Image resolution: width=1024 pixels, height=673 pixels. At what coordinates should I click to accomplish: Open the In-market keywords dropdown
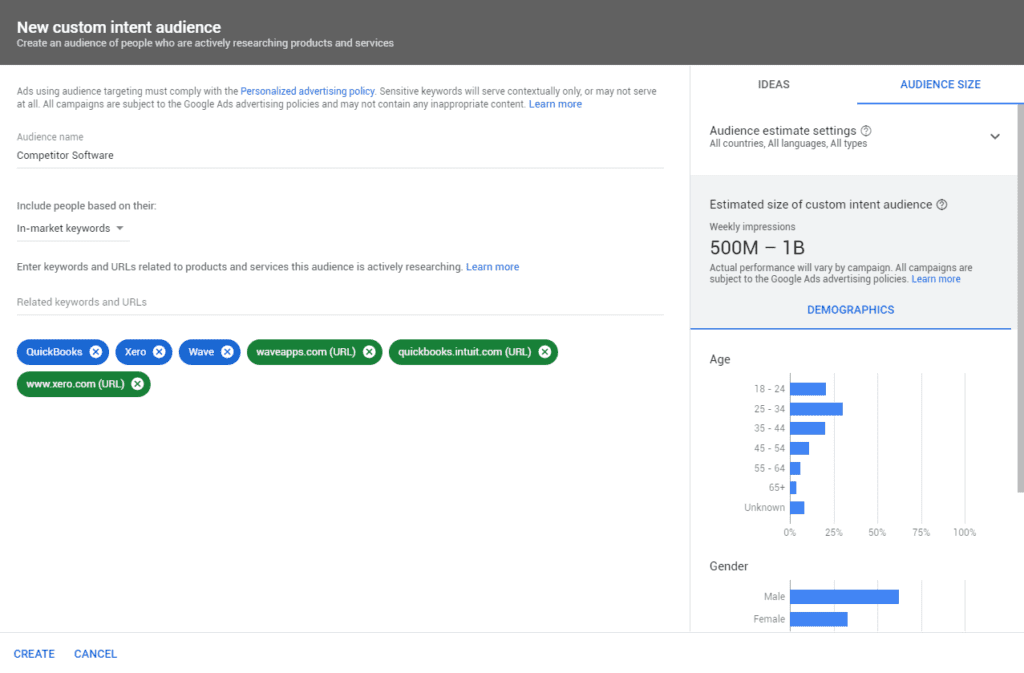72,228
